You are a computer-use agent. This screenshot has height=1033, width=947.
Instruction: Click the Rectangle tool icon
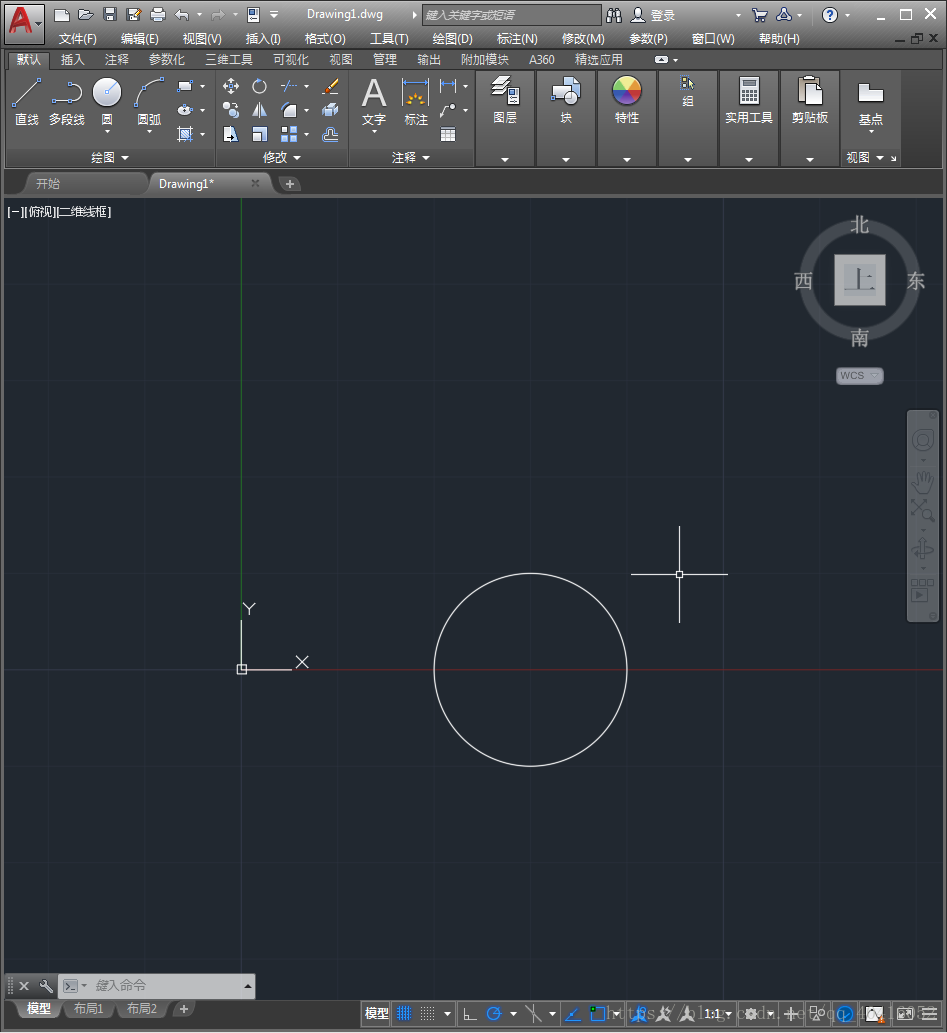185,86
